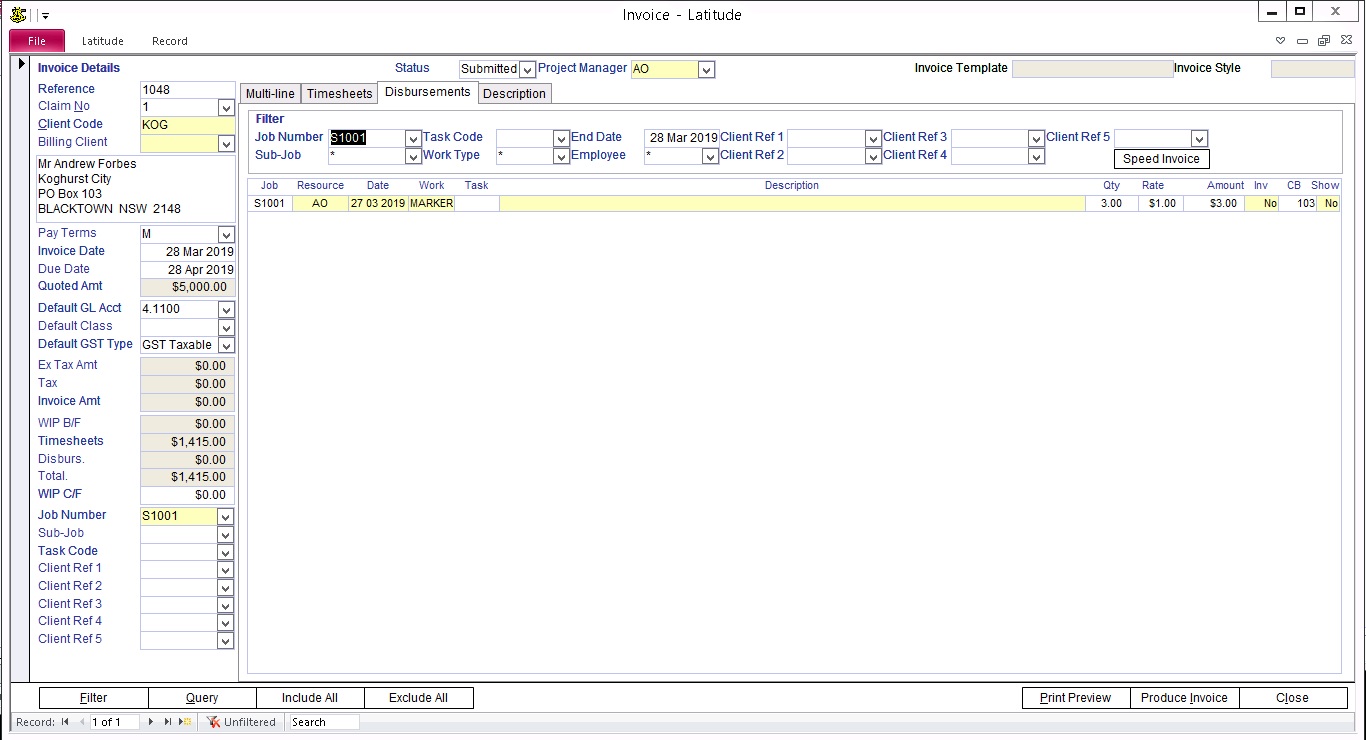Expand the Project Manager dropdown AO
Screen dimensions: 1366x740
click(706, 69)
